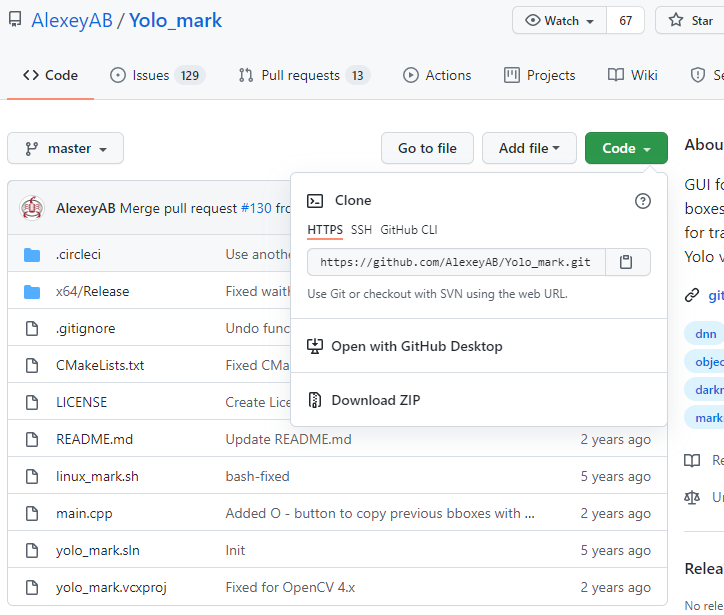Click the AlexeyAB avatar image

(32, 208)
